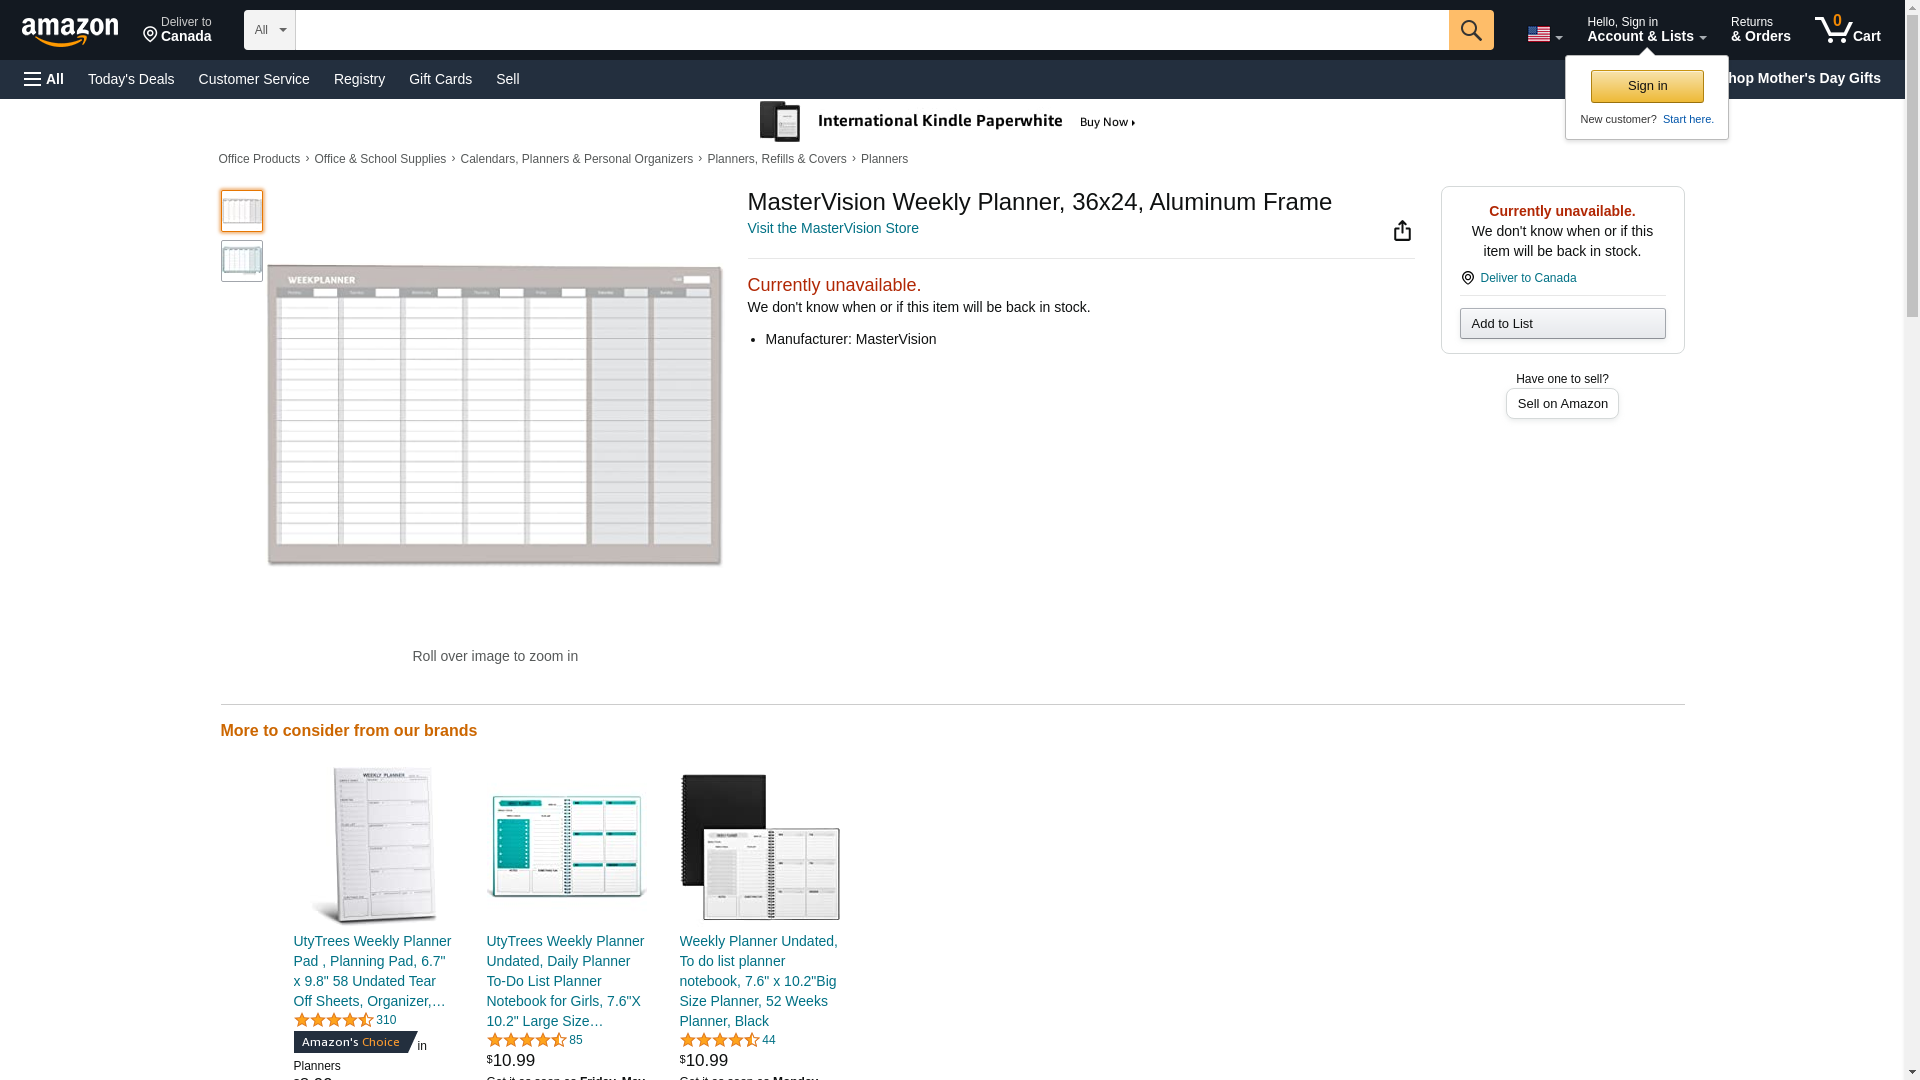Open the Account & Lists dropdown
Screen dimensions: 1920x1080
(x=1645, y=30)
